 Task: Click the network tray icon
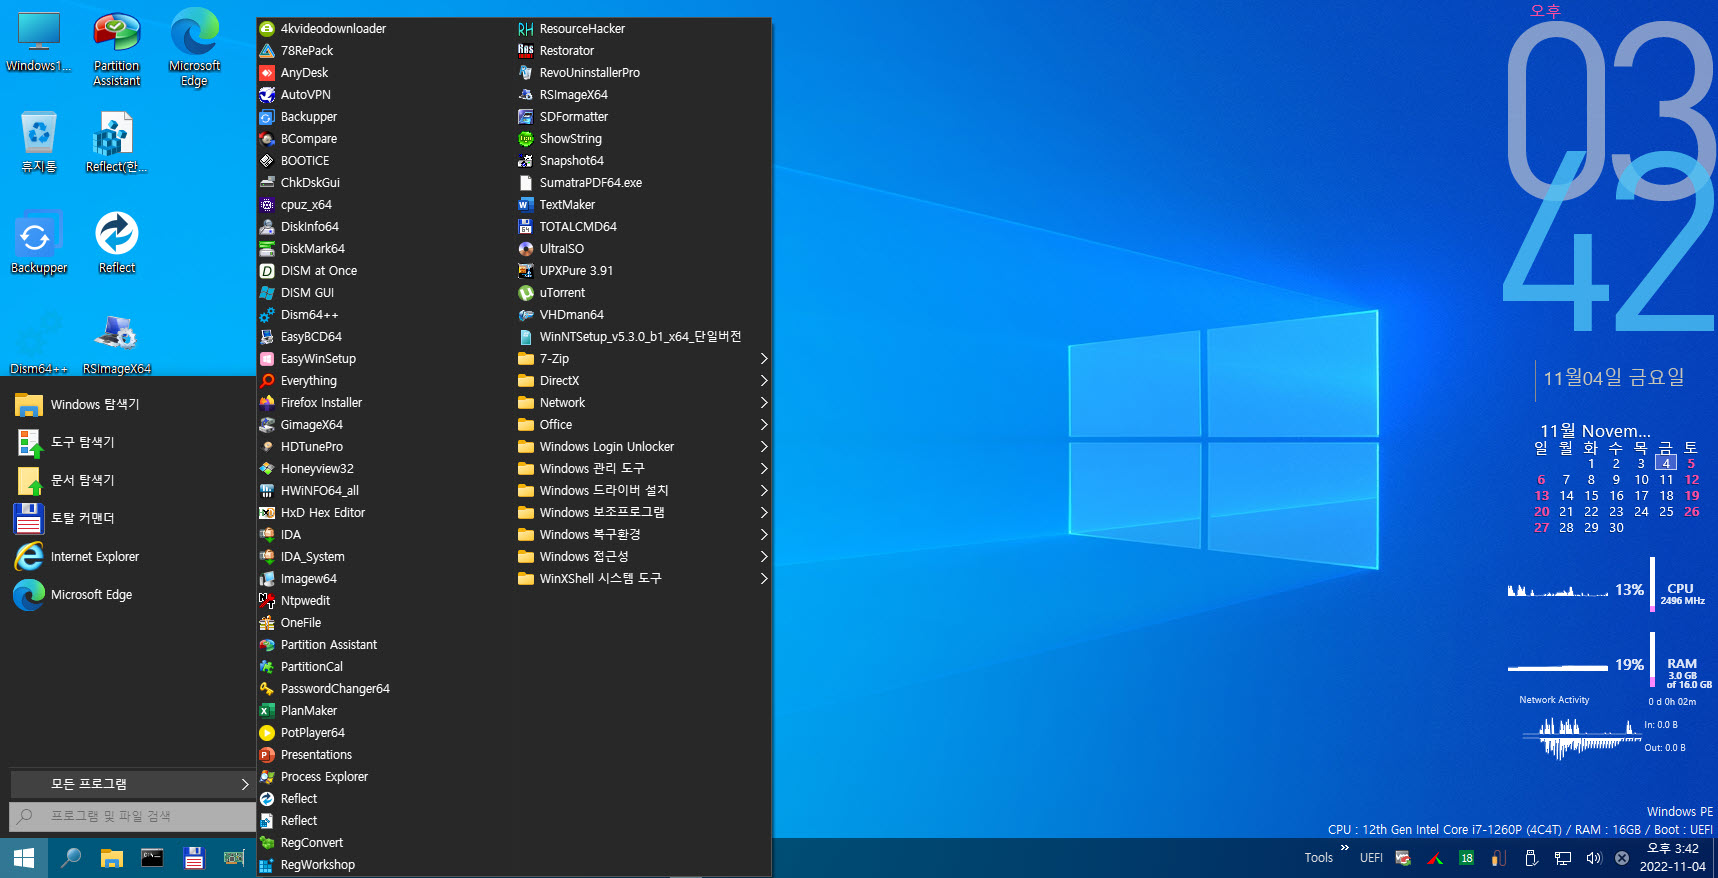1563,858
